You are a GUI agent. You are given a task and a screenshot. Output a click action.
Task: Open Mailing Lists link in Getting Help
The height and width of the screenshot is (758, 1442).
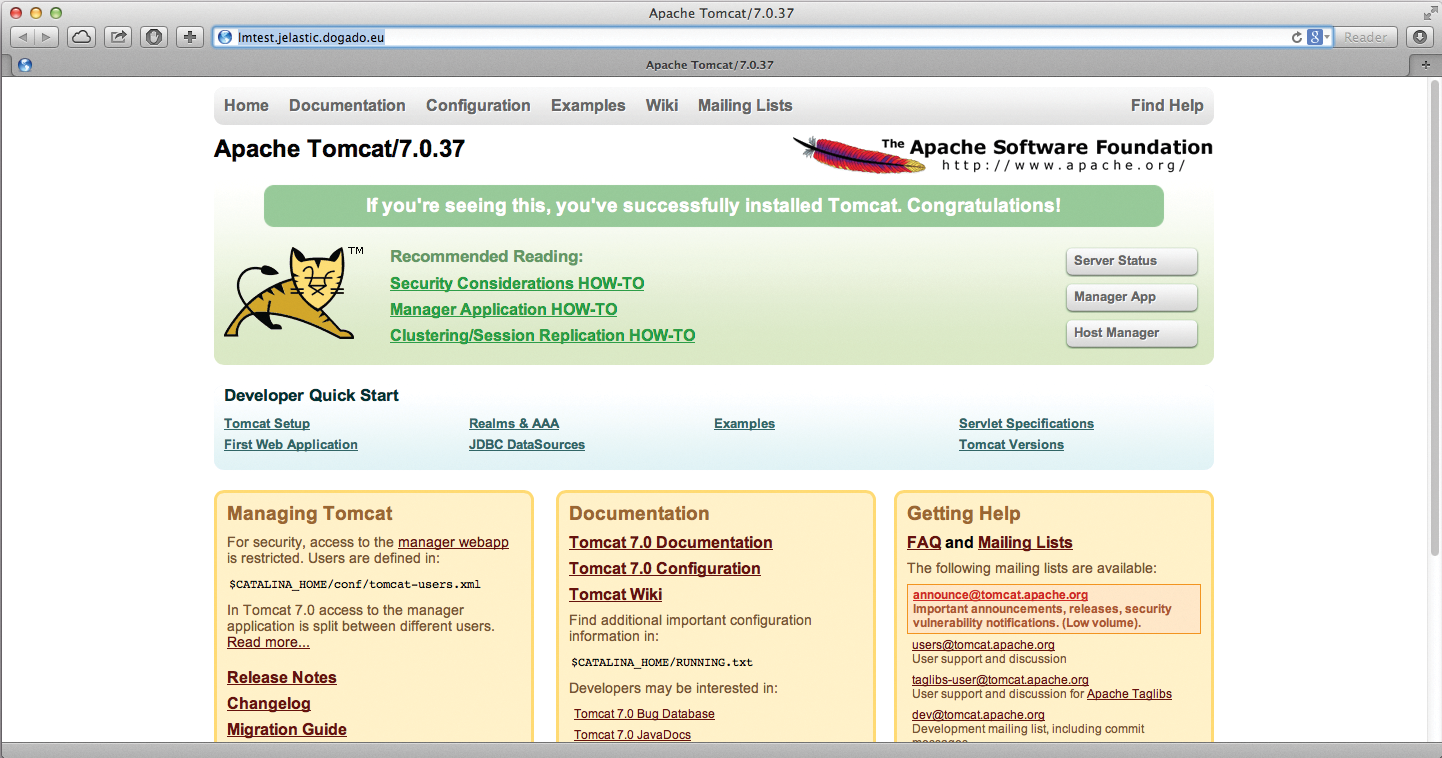tap(1025, 542)
